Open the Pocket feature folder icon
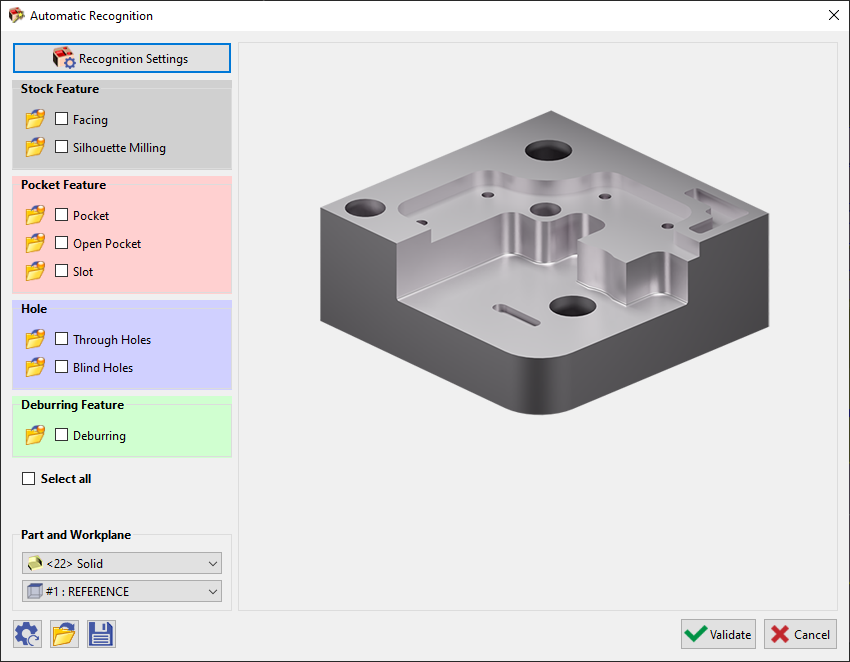The width and height of the screenshot is (850, 662). pyautogui.click(x=35, y=214)
